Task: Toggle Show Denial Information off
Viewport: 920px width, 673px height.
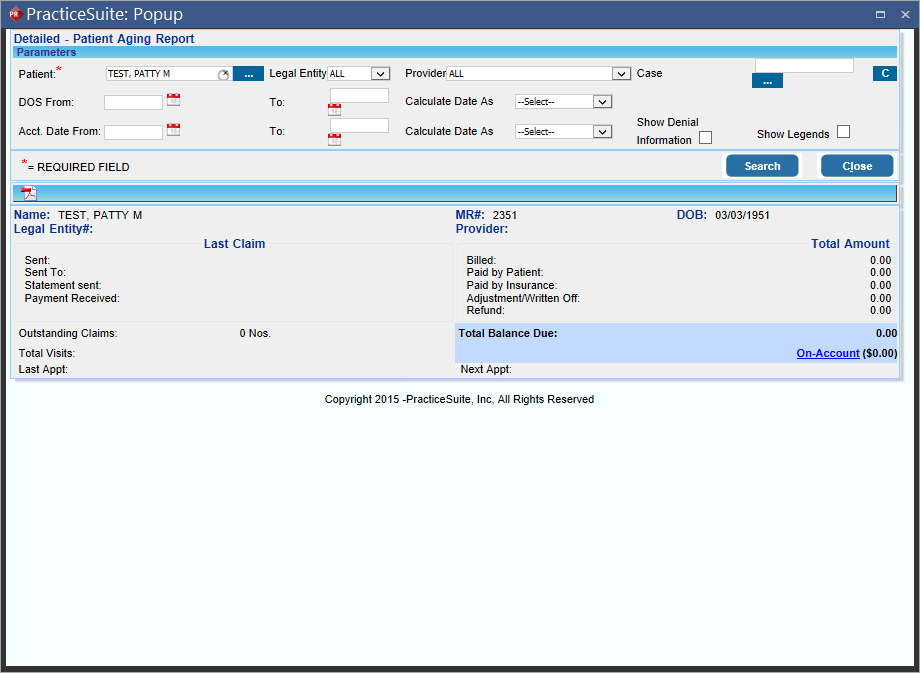Action: coord(705,137)
